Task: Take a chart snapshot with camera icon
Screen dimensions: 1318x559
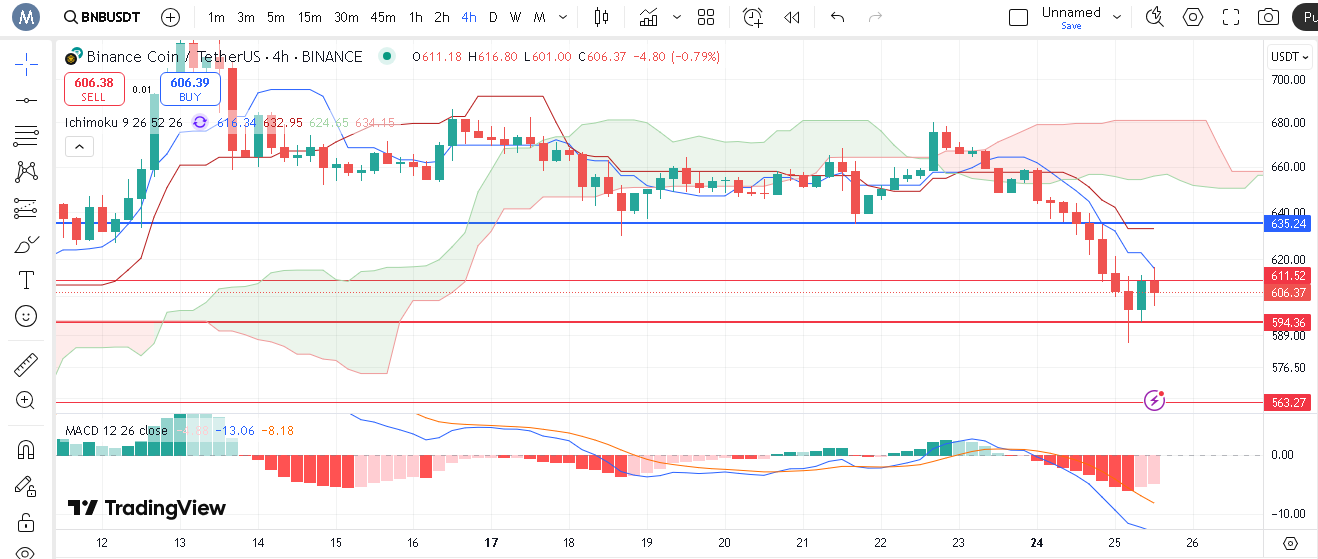Action: 1269,17
